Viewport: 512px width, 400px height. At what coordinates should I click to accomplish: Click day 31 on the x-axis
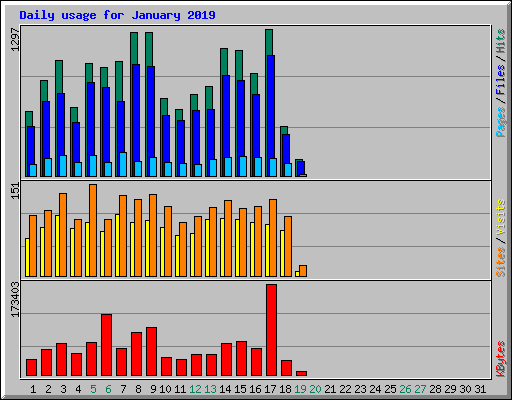480,389
